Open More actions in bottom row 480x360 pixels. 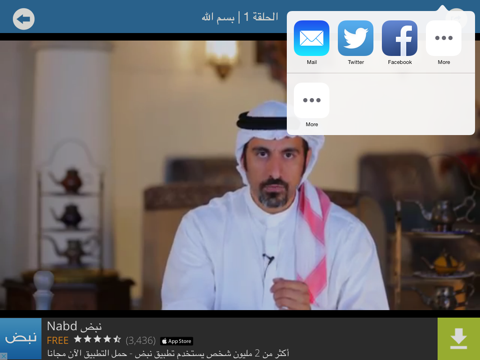point(312,100)
